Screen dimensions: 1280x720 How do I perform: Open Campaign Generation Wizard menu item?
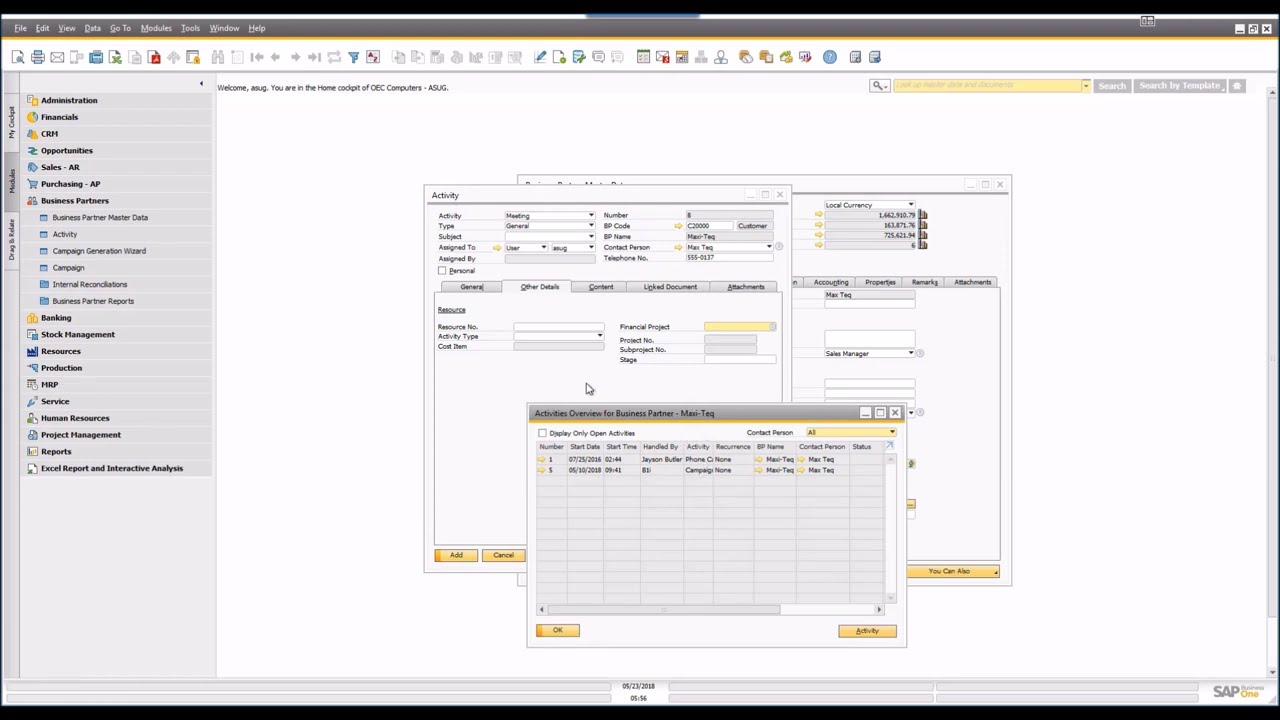coord(99,251)
